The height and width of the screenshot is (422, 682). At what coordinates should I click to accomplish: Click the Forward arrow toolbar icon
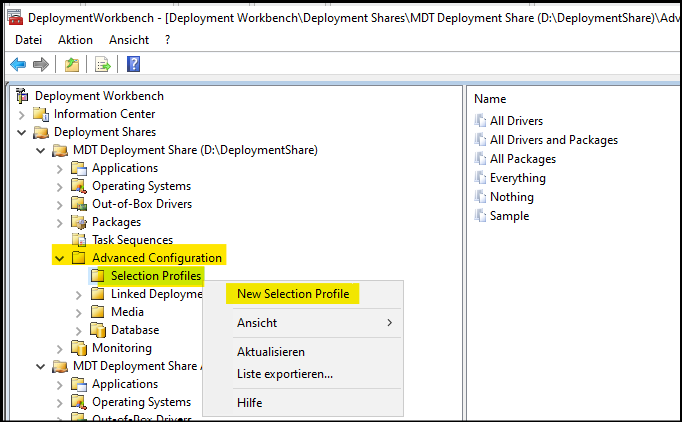(41, 64)
